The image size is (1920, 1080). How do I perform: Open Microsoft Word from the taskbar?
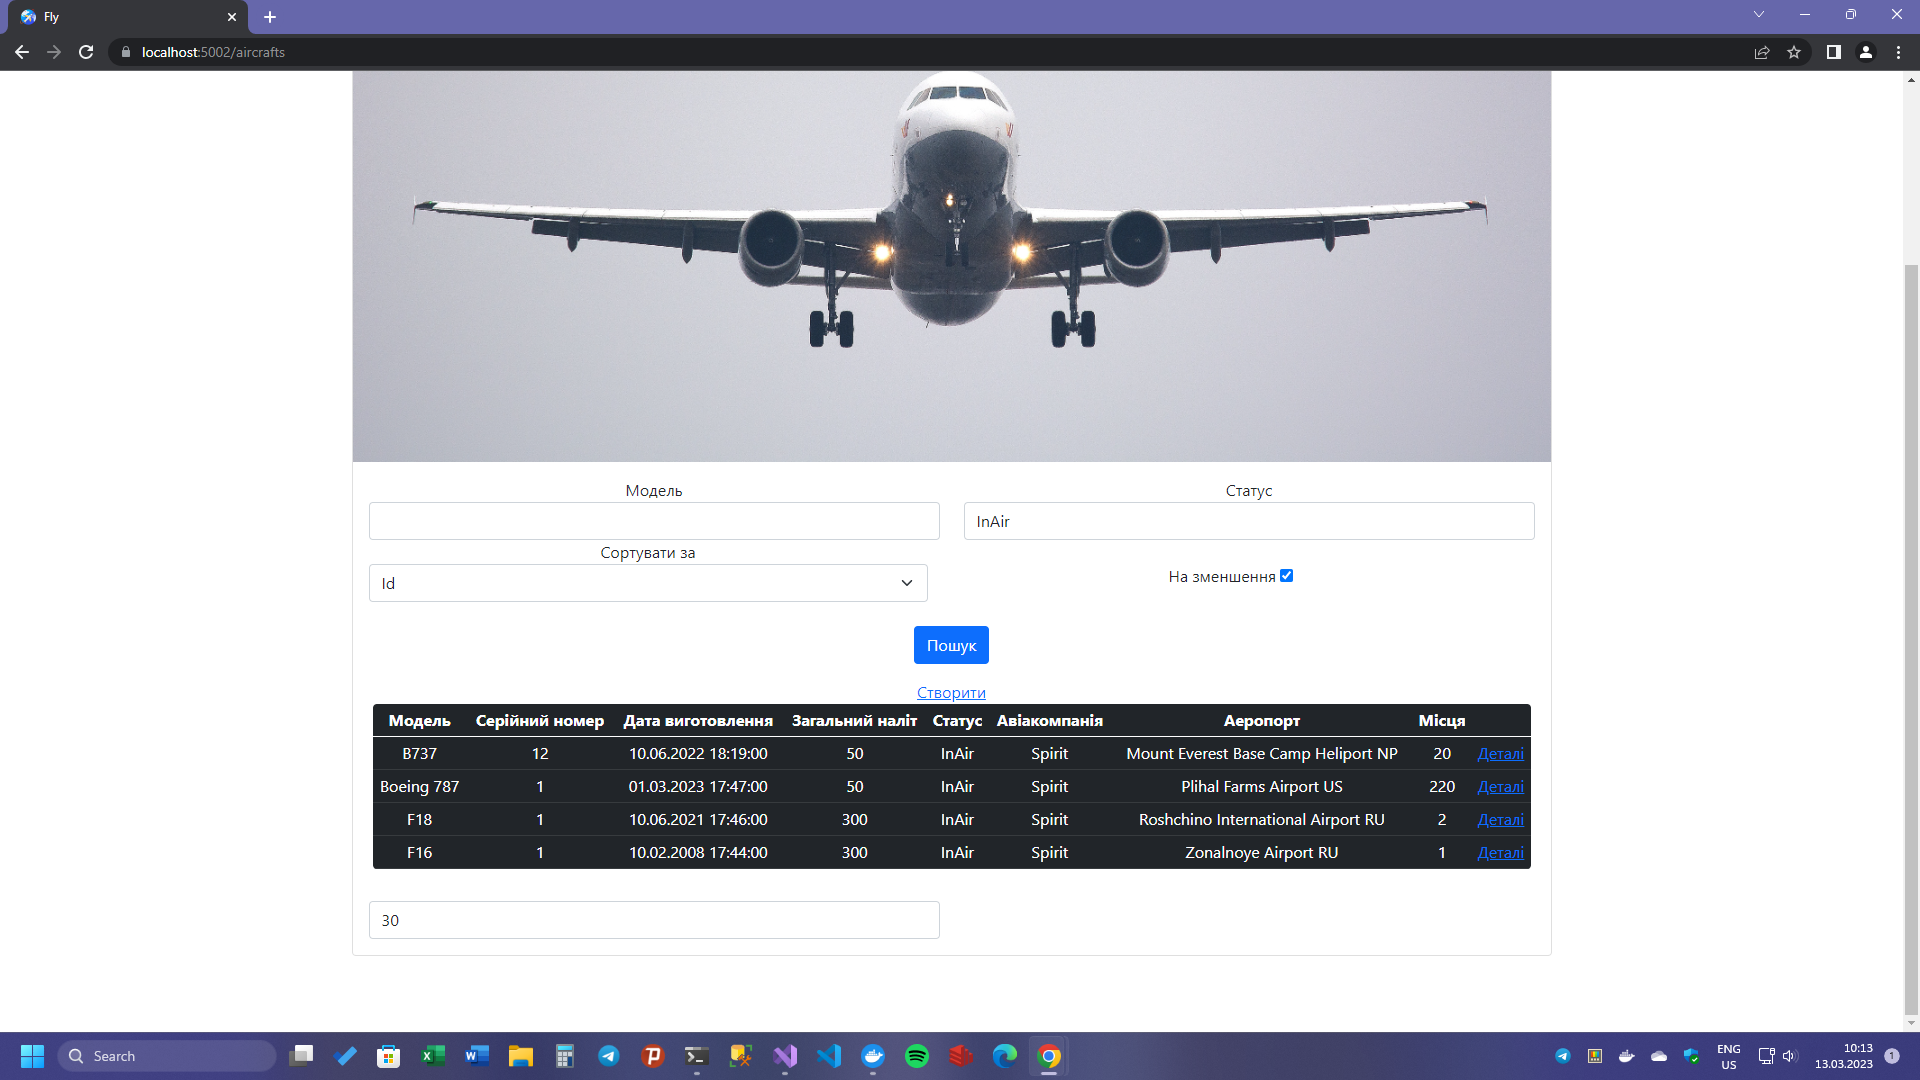pos(477,1056)
